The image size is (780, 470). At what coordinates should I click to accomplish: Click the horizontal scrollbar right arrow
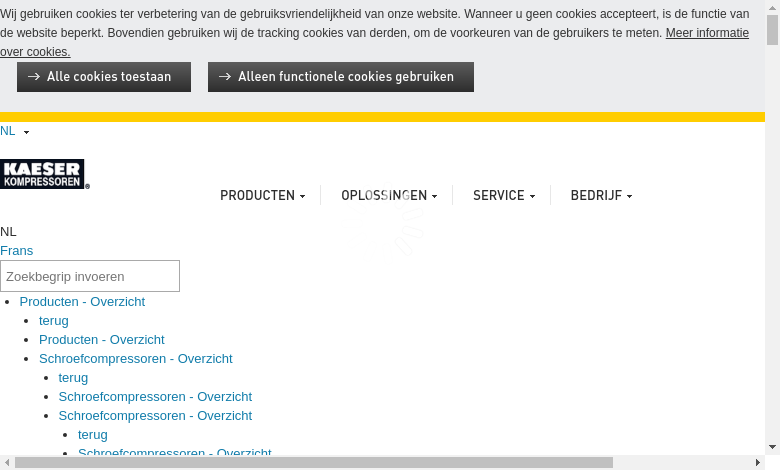(757, 462)
